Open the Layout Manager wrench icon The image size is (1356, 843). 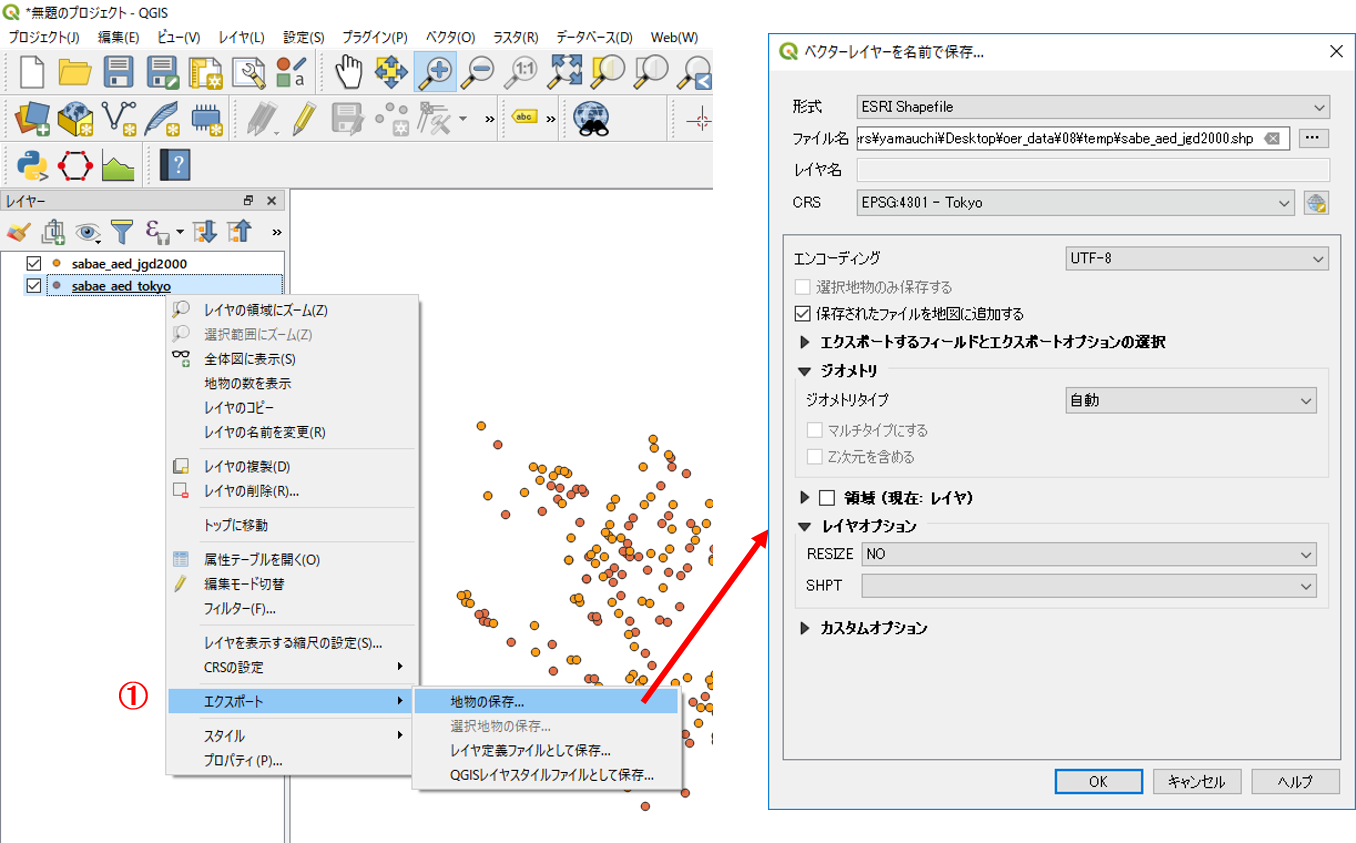(249, 72)
